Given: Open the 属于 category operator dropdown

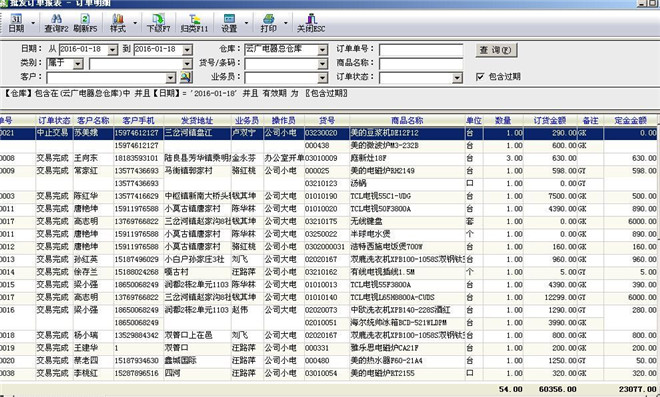Looking at the screenshot, I should click(78, 64).
